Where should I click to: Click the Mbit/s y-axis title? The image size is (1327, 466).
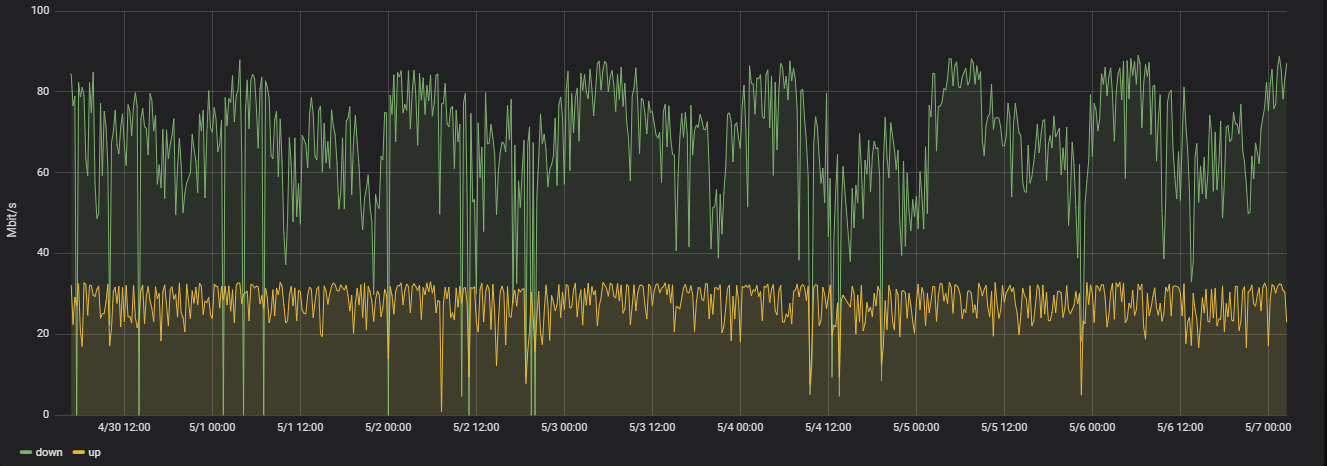click(x=13, y=213)
